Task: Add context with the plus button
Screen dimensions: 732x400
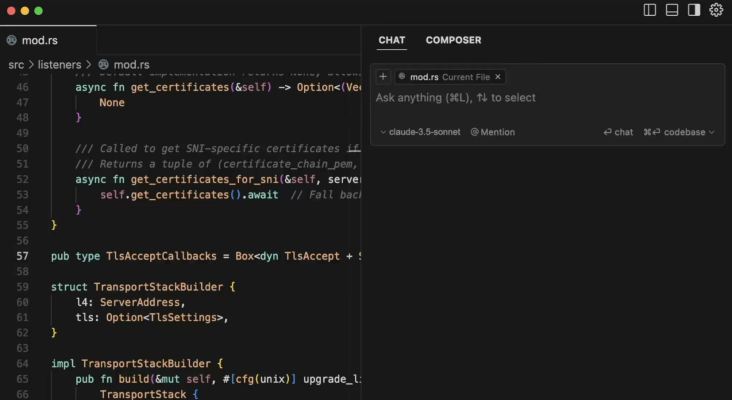Action: [x=383, y=77]
